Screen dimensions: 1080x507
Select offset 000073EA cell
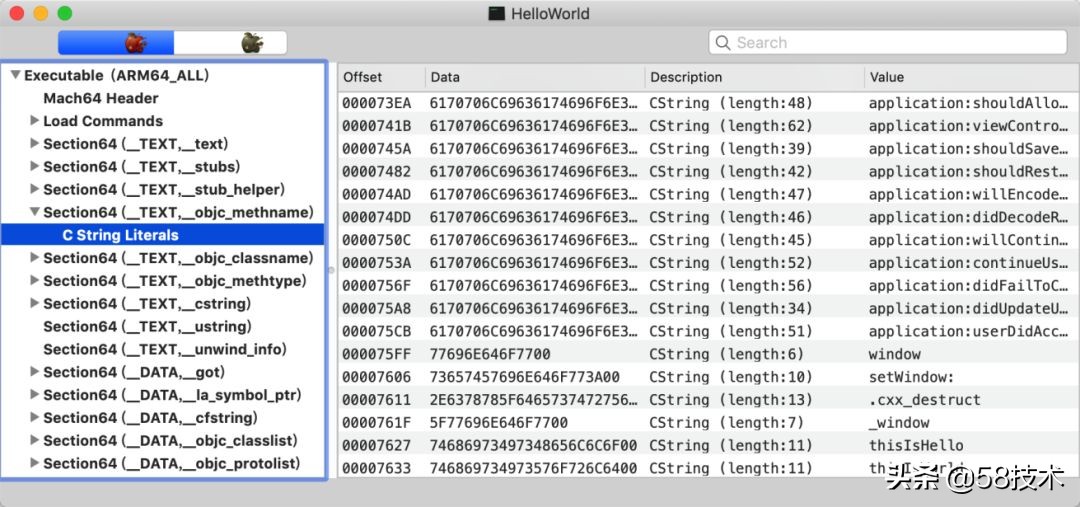(x=376, y=103)
